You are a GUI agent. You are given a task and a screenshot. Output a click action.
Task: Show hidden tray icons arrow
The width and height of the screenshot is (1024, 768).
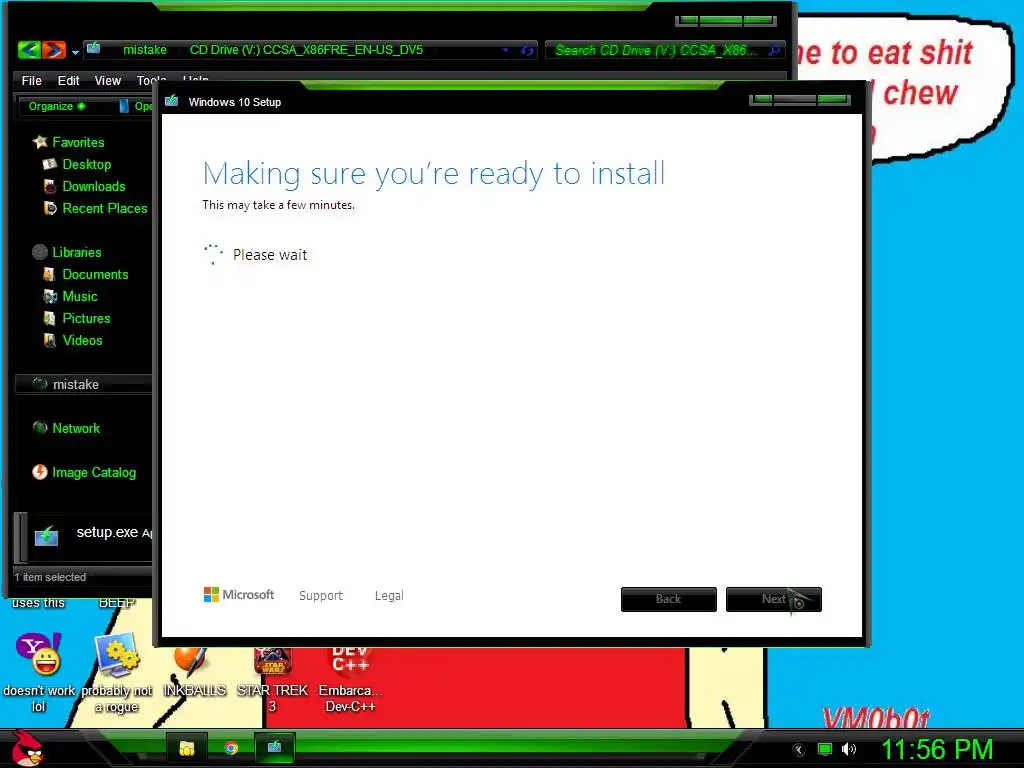point(799,750)
